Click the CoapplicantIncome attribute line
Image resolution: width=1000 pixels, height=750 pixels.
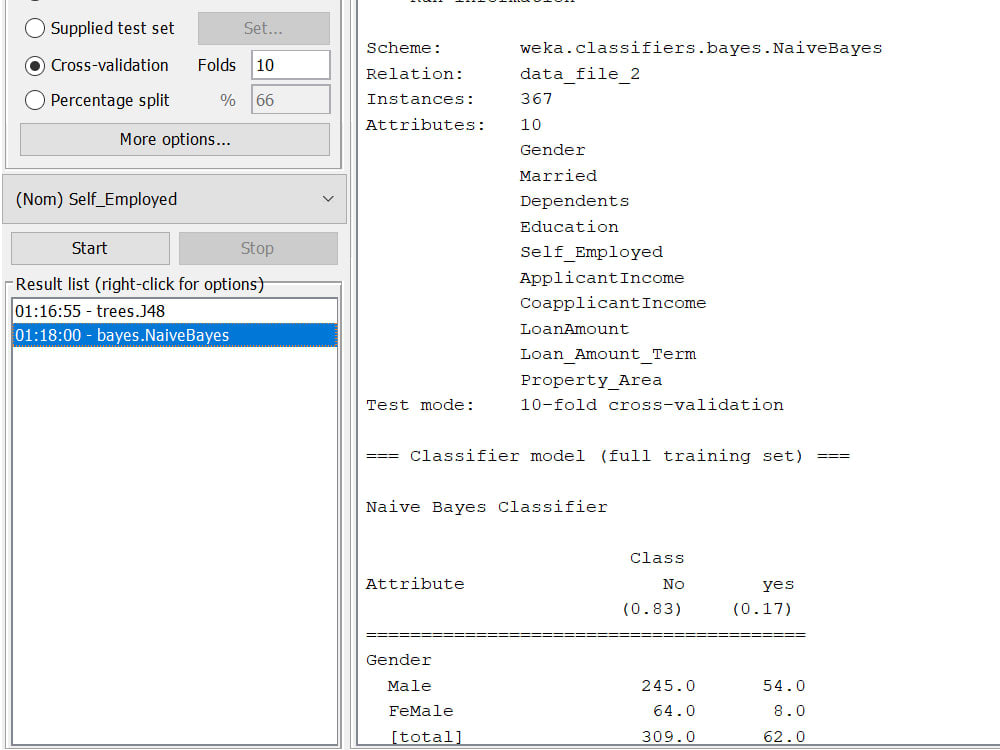point(613,303)
